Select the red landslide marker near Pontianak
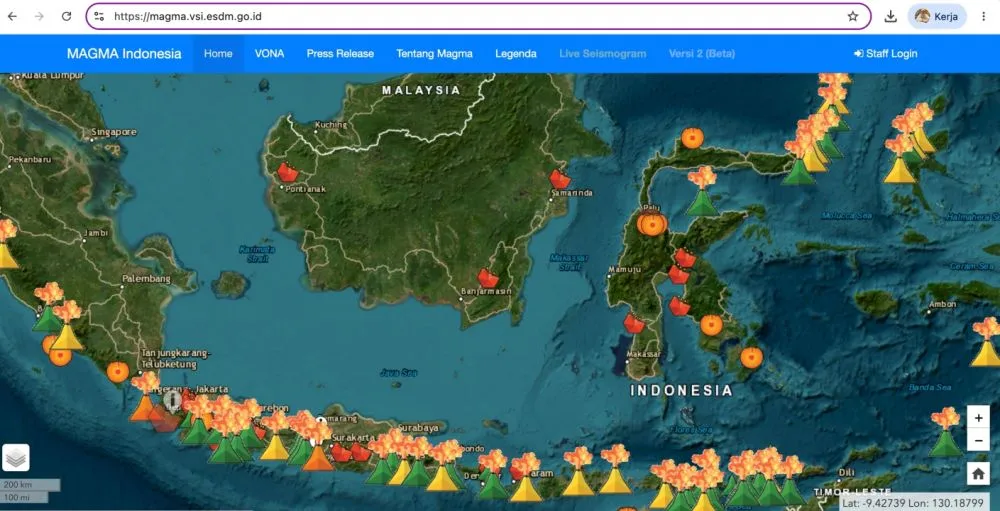This screenshot has height=511, width=1000. 288,172
